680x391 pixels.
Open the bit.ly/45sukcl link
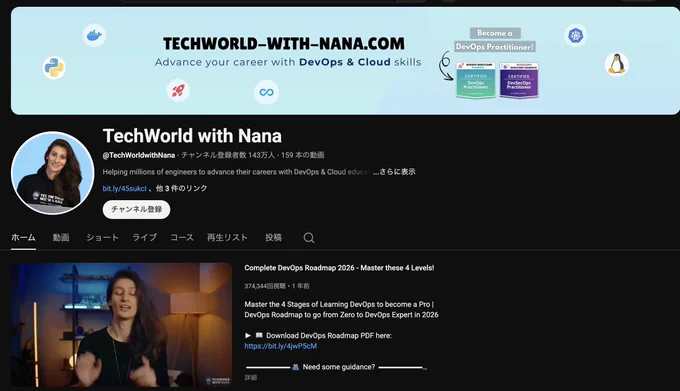click(124, 189)
